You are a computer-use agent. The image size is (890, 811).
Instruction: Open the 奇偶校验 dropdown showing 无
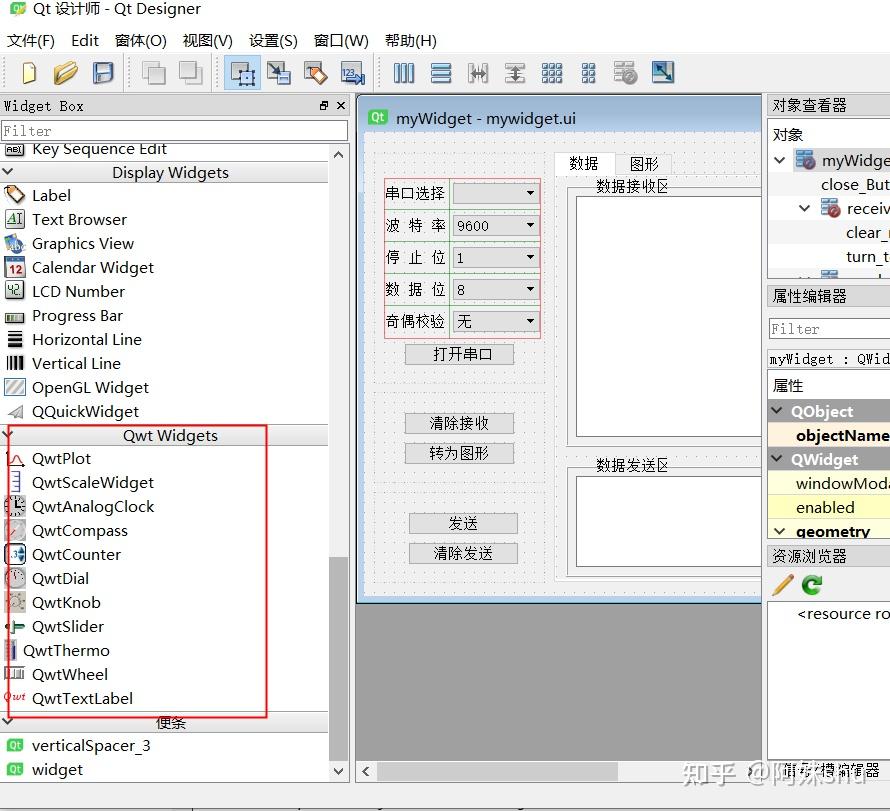[x=496, y=322]
